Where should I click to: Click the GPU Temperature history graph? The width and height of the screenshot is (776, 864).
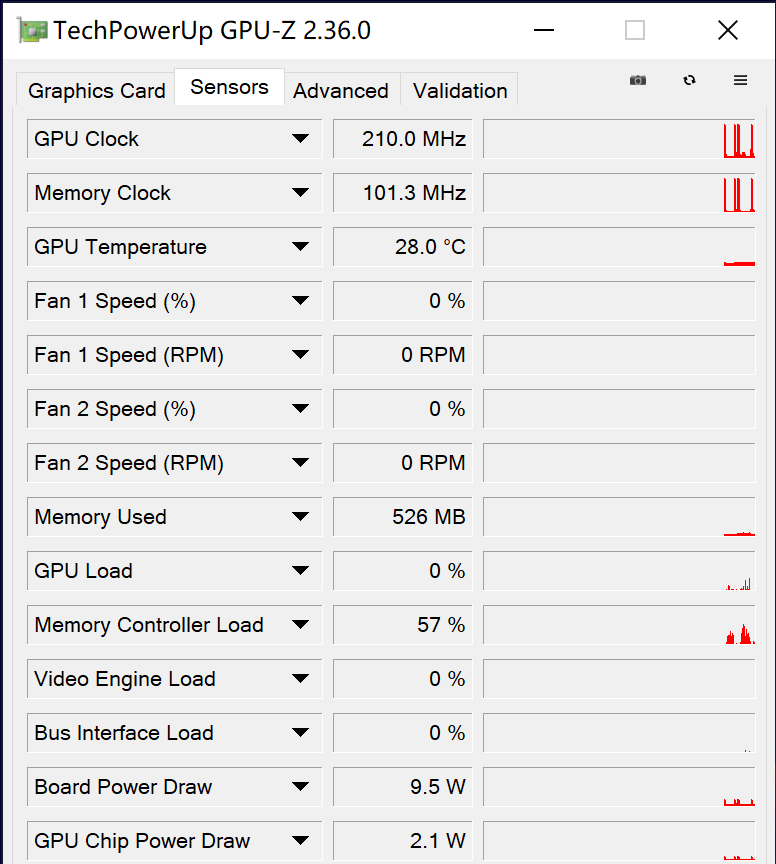tap(619, 246)
